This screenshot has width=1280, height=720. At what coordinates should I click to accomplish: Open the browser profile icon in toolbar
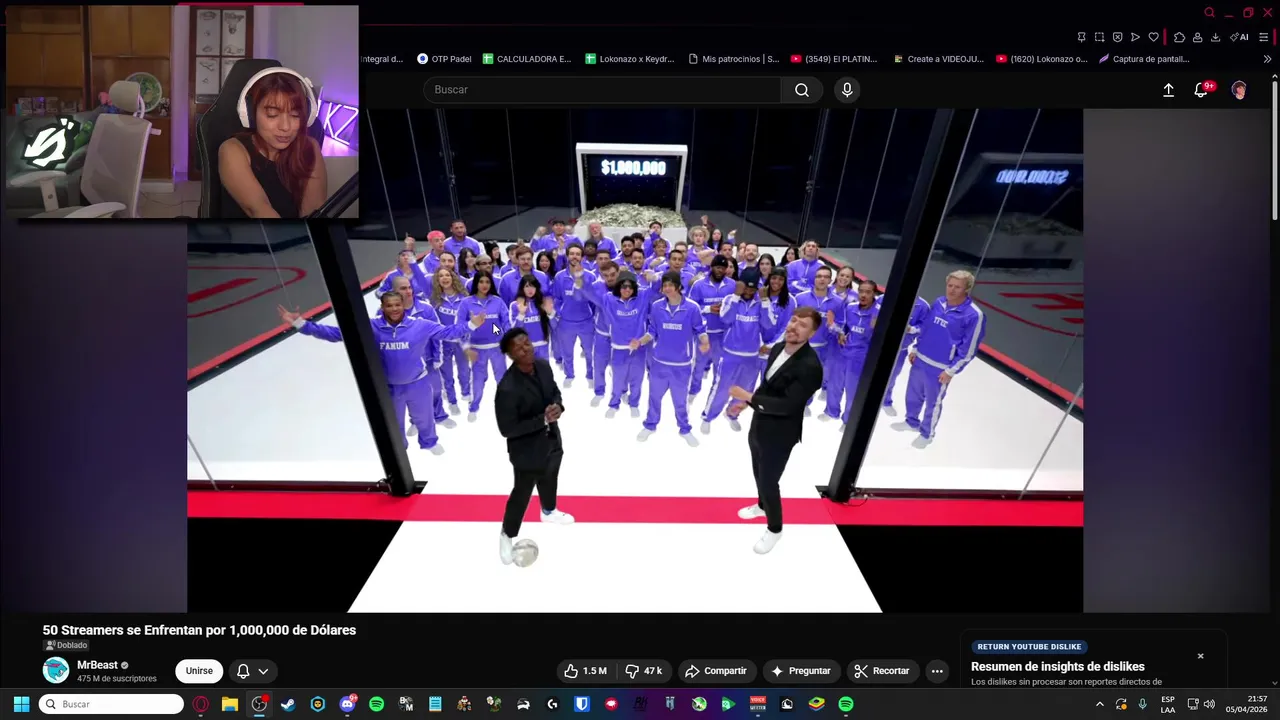click(1197, 37)
